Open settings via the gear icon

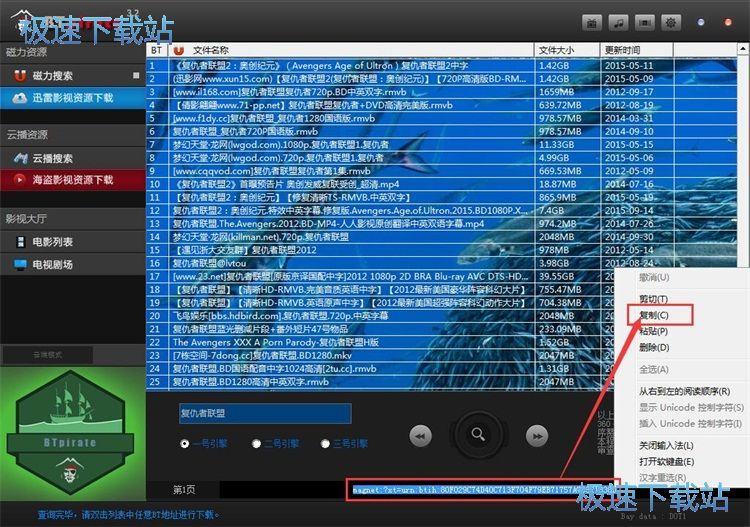click(x=671, y=22)
